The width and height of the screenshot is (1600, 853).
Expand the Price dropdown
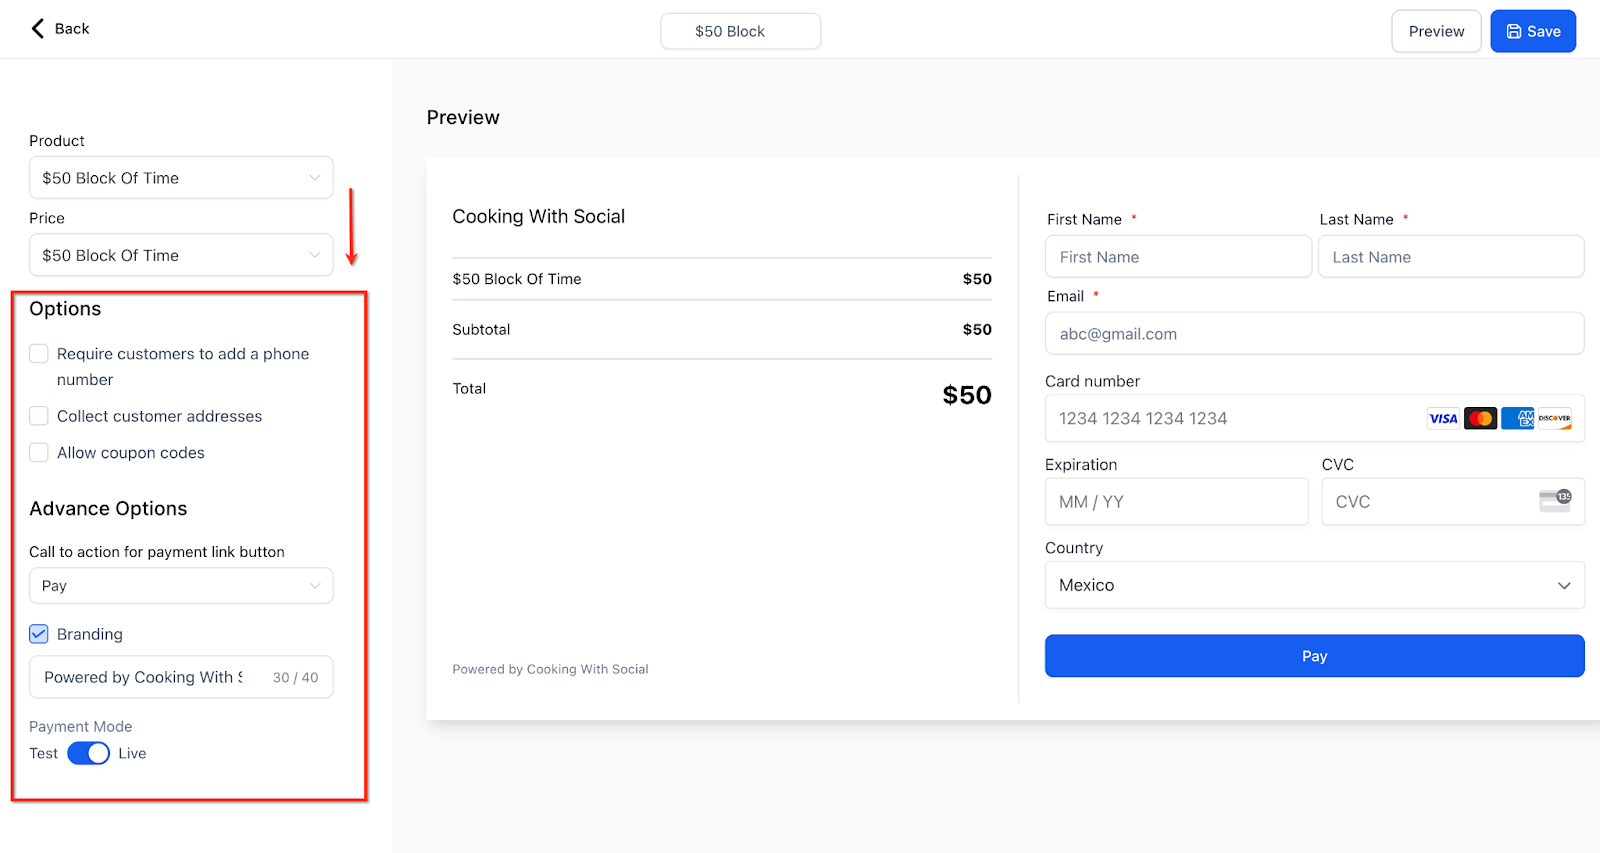point(181,255)
